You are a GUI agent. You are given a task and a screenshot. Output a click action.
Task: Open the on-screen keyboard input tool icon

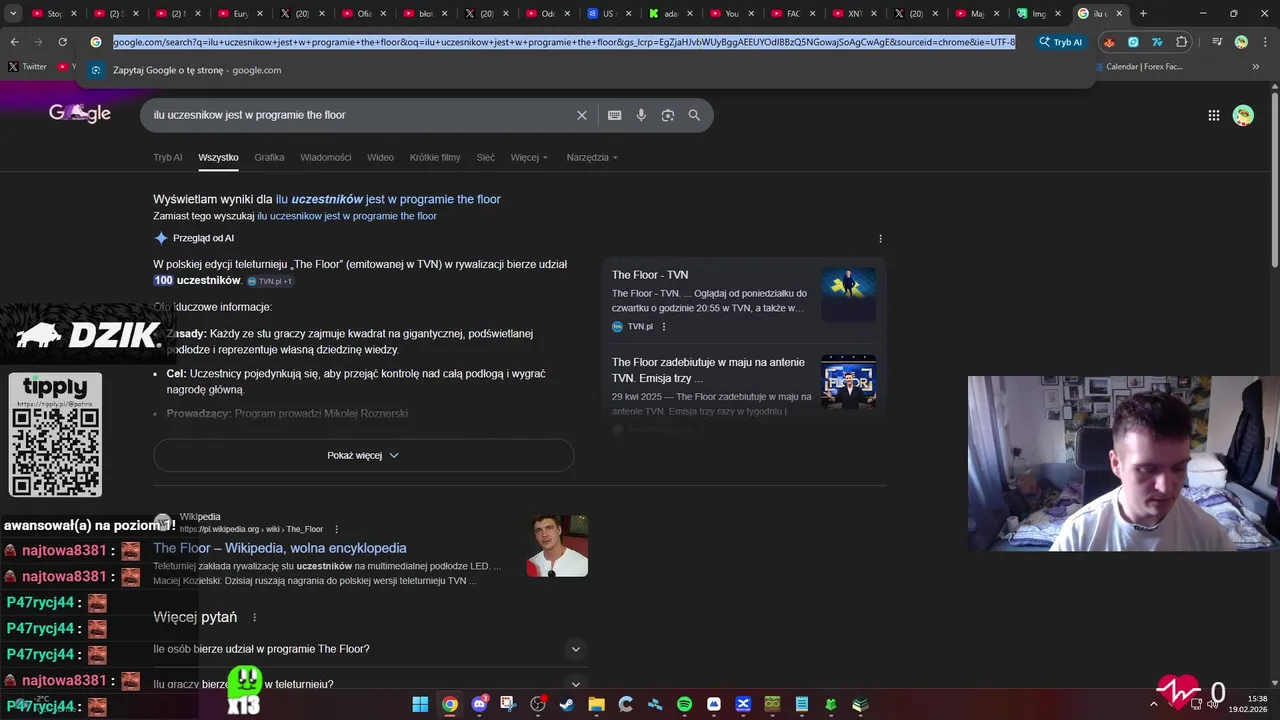614,115
